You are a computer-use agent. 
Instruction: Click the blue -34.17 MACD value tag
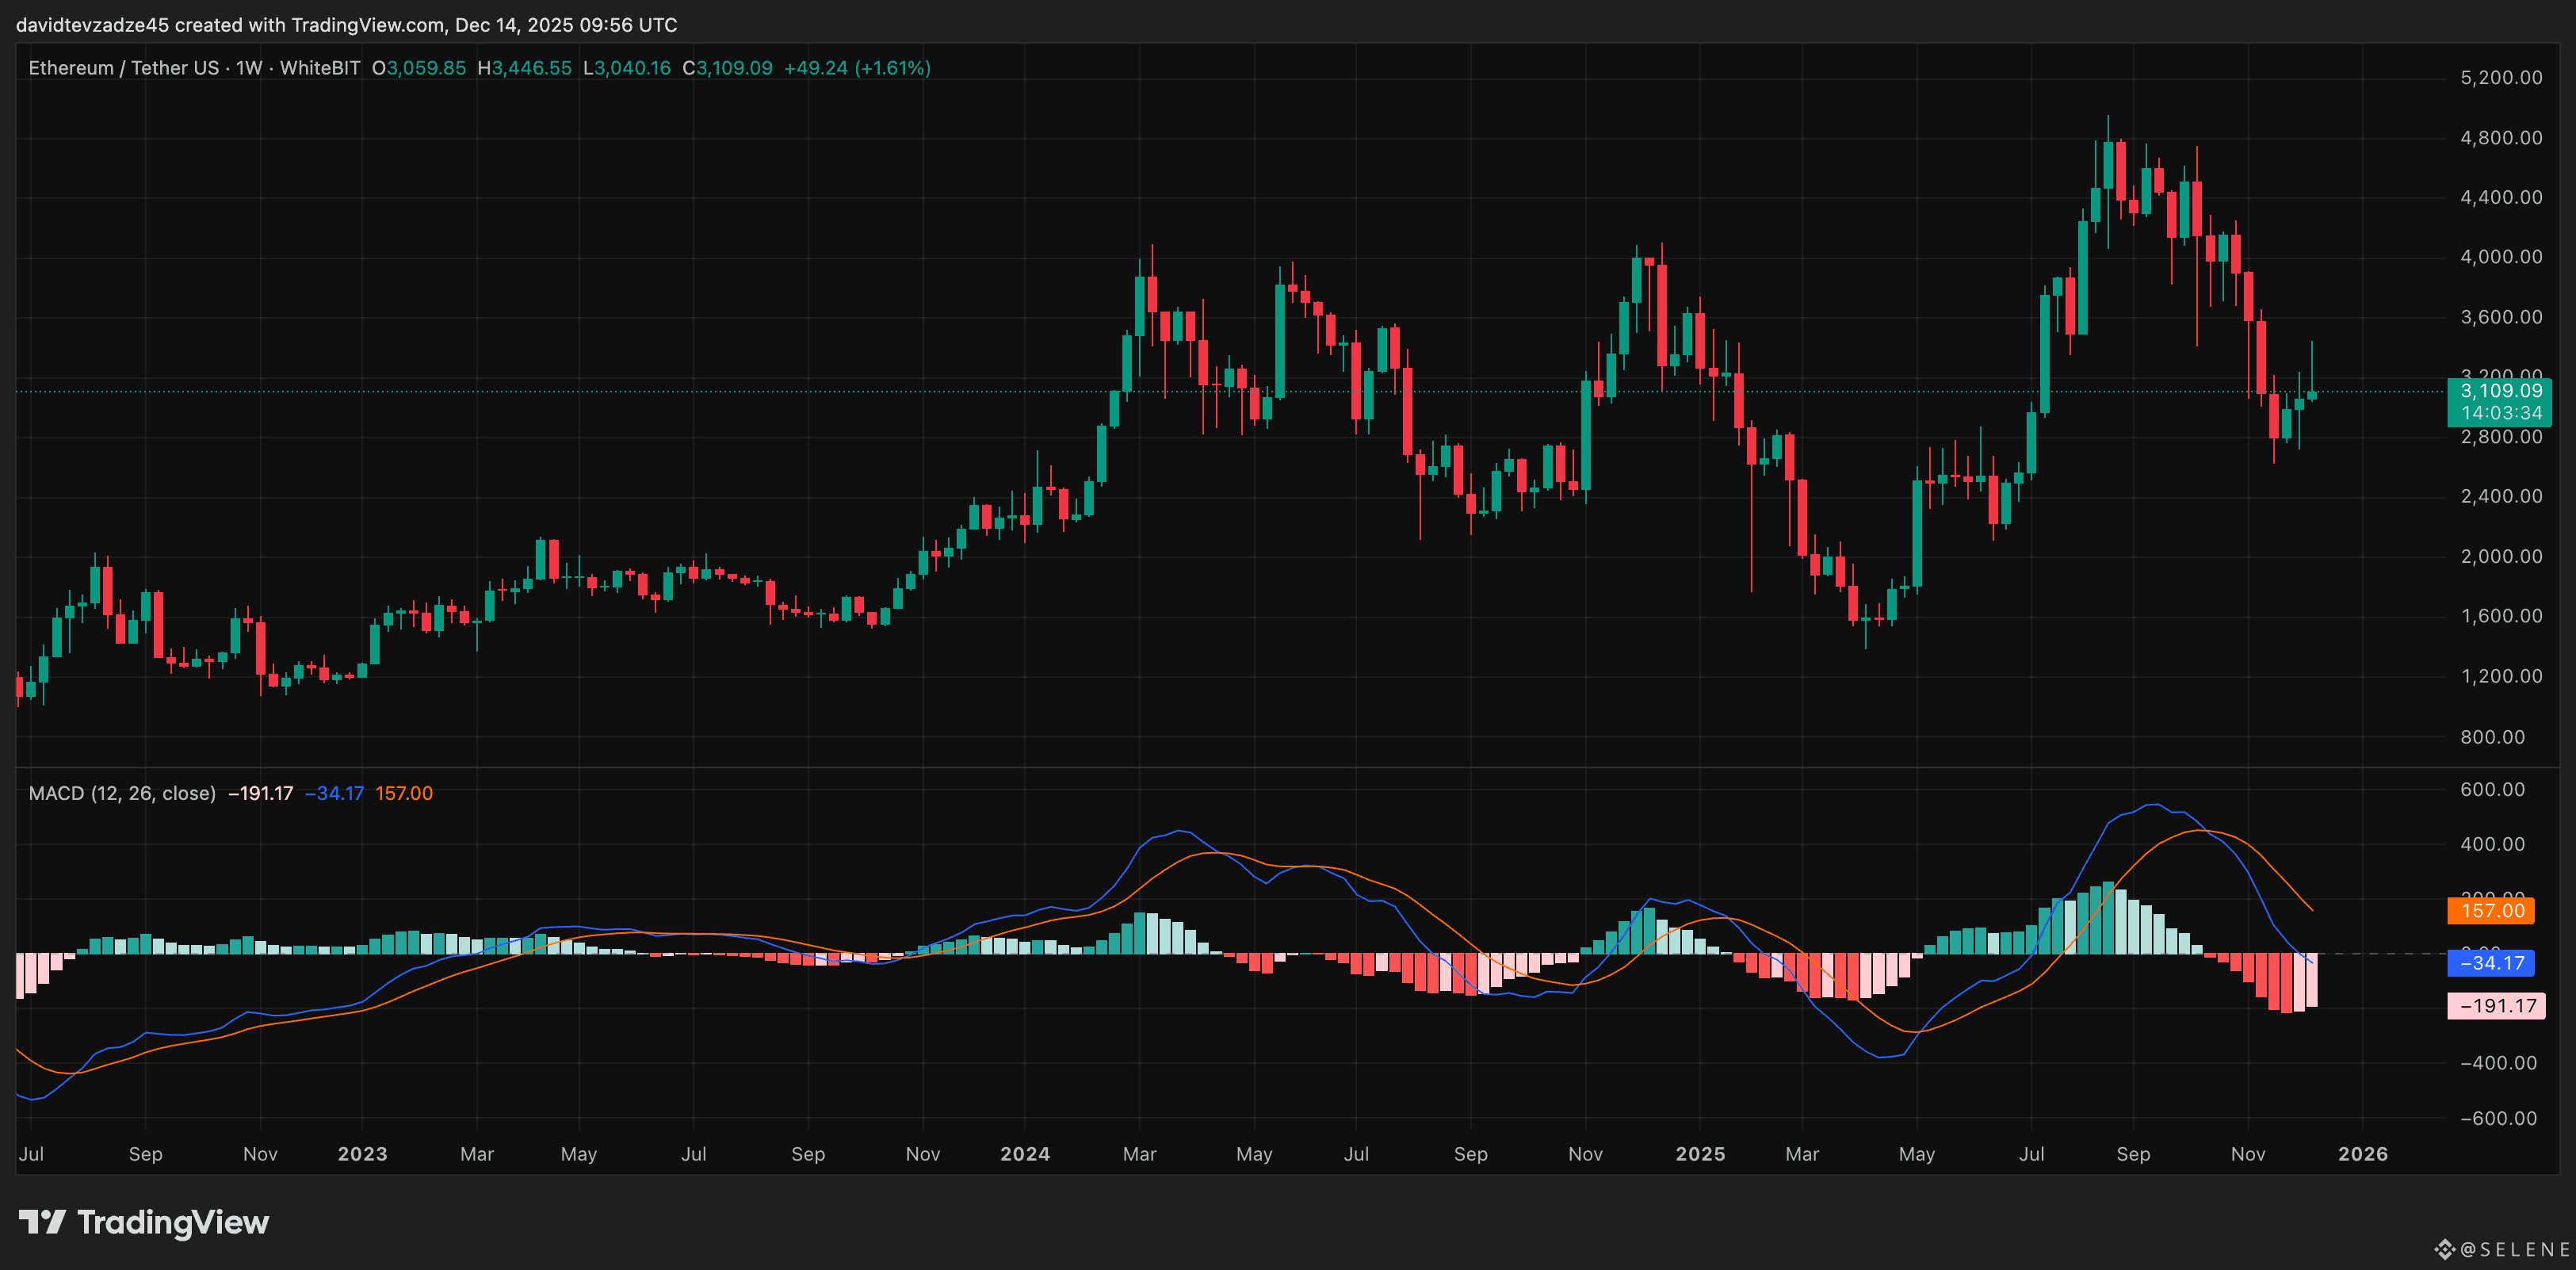tap(2491, 963)
